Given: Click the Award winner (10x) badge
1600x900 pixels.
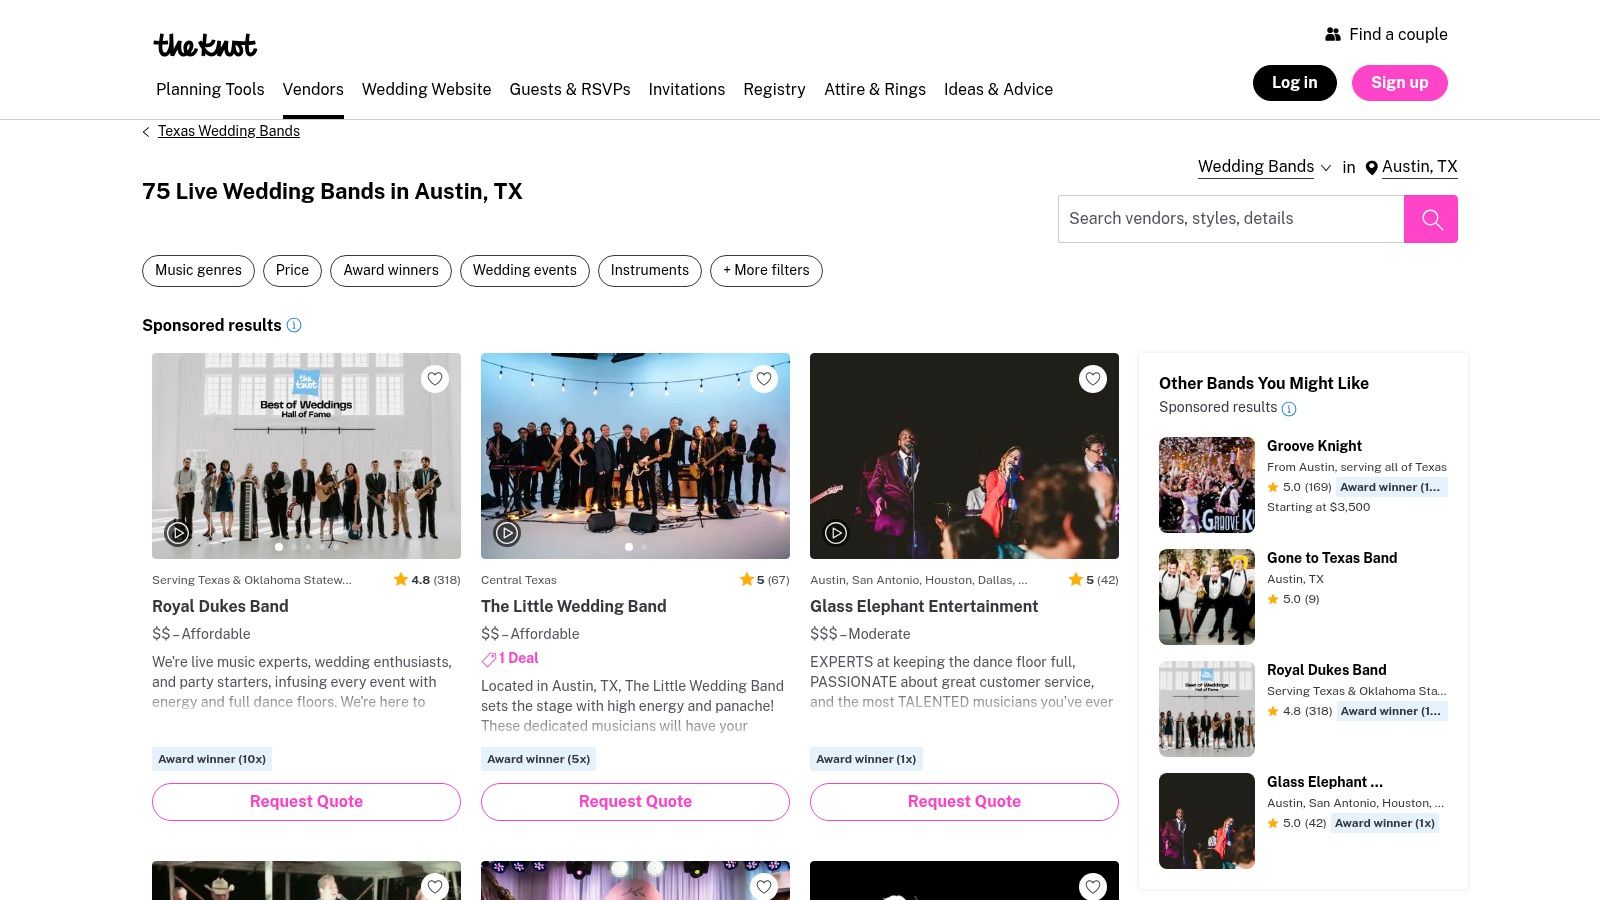Looking at the screenshot, I should click(x=212, y=759).
